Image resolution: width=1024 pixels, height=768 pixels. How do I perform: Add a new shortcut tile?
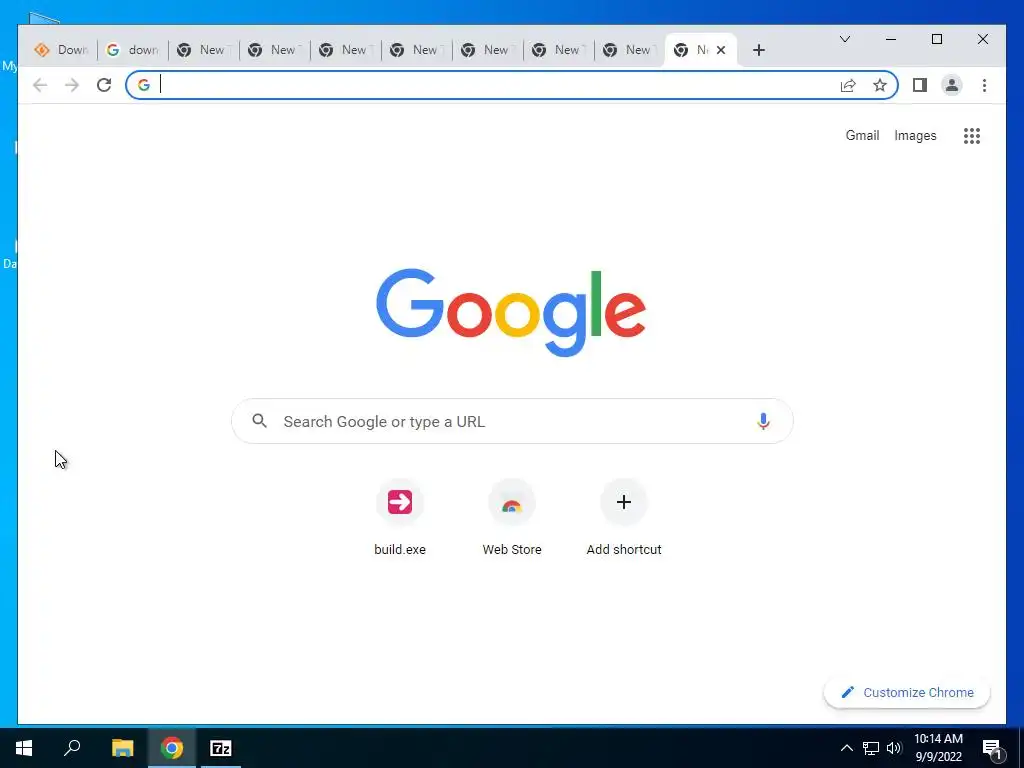coord(624,519)
